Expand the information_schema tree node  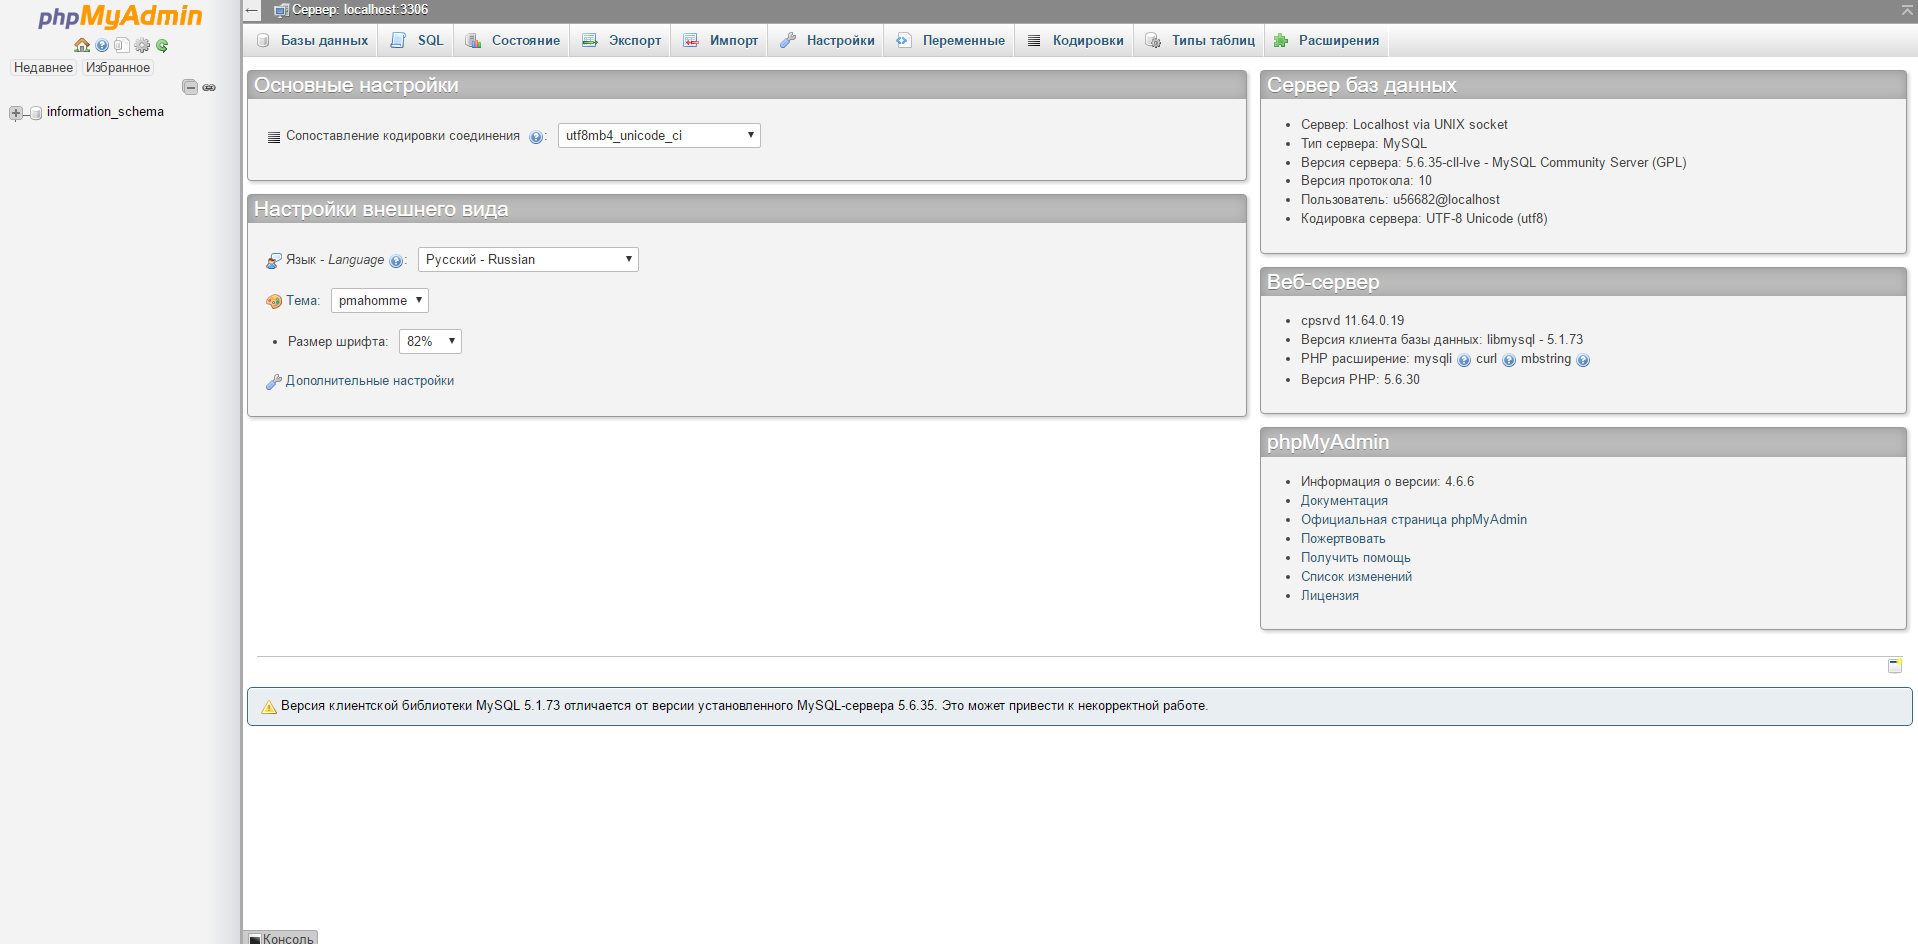tap(15, 113)
